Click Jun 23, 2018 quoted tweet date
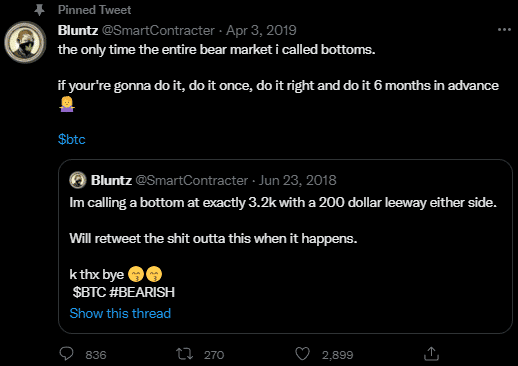 pyautogui.click(x=297, y=180)
